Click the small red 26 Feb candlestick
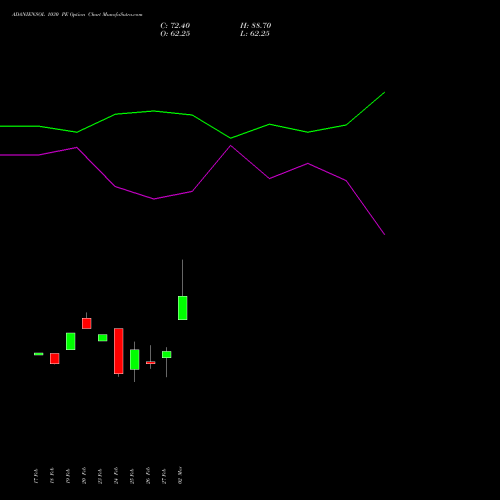Viewport: 500px width, 500px height. (x=151, y=362)
